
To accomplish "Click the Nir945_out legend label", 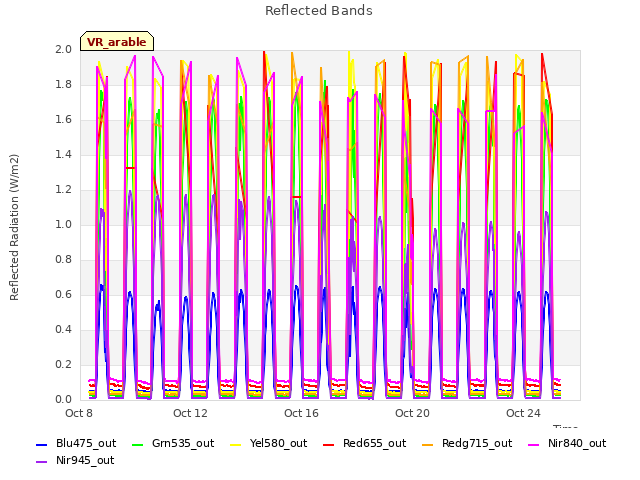I will pyautogui.click(x=85, y=460).
